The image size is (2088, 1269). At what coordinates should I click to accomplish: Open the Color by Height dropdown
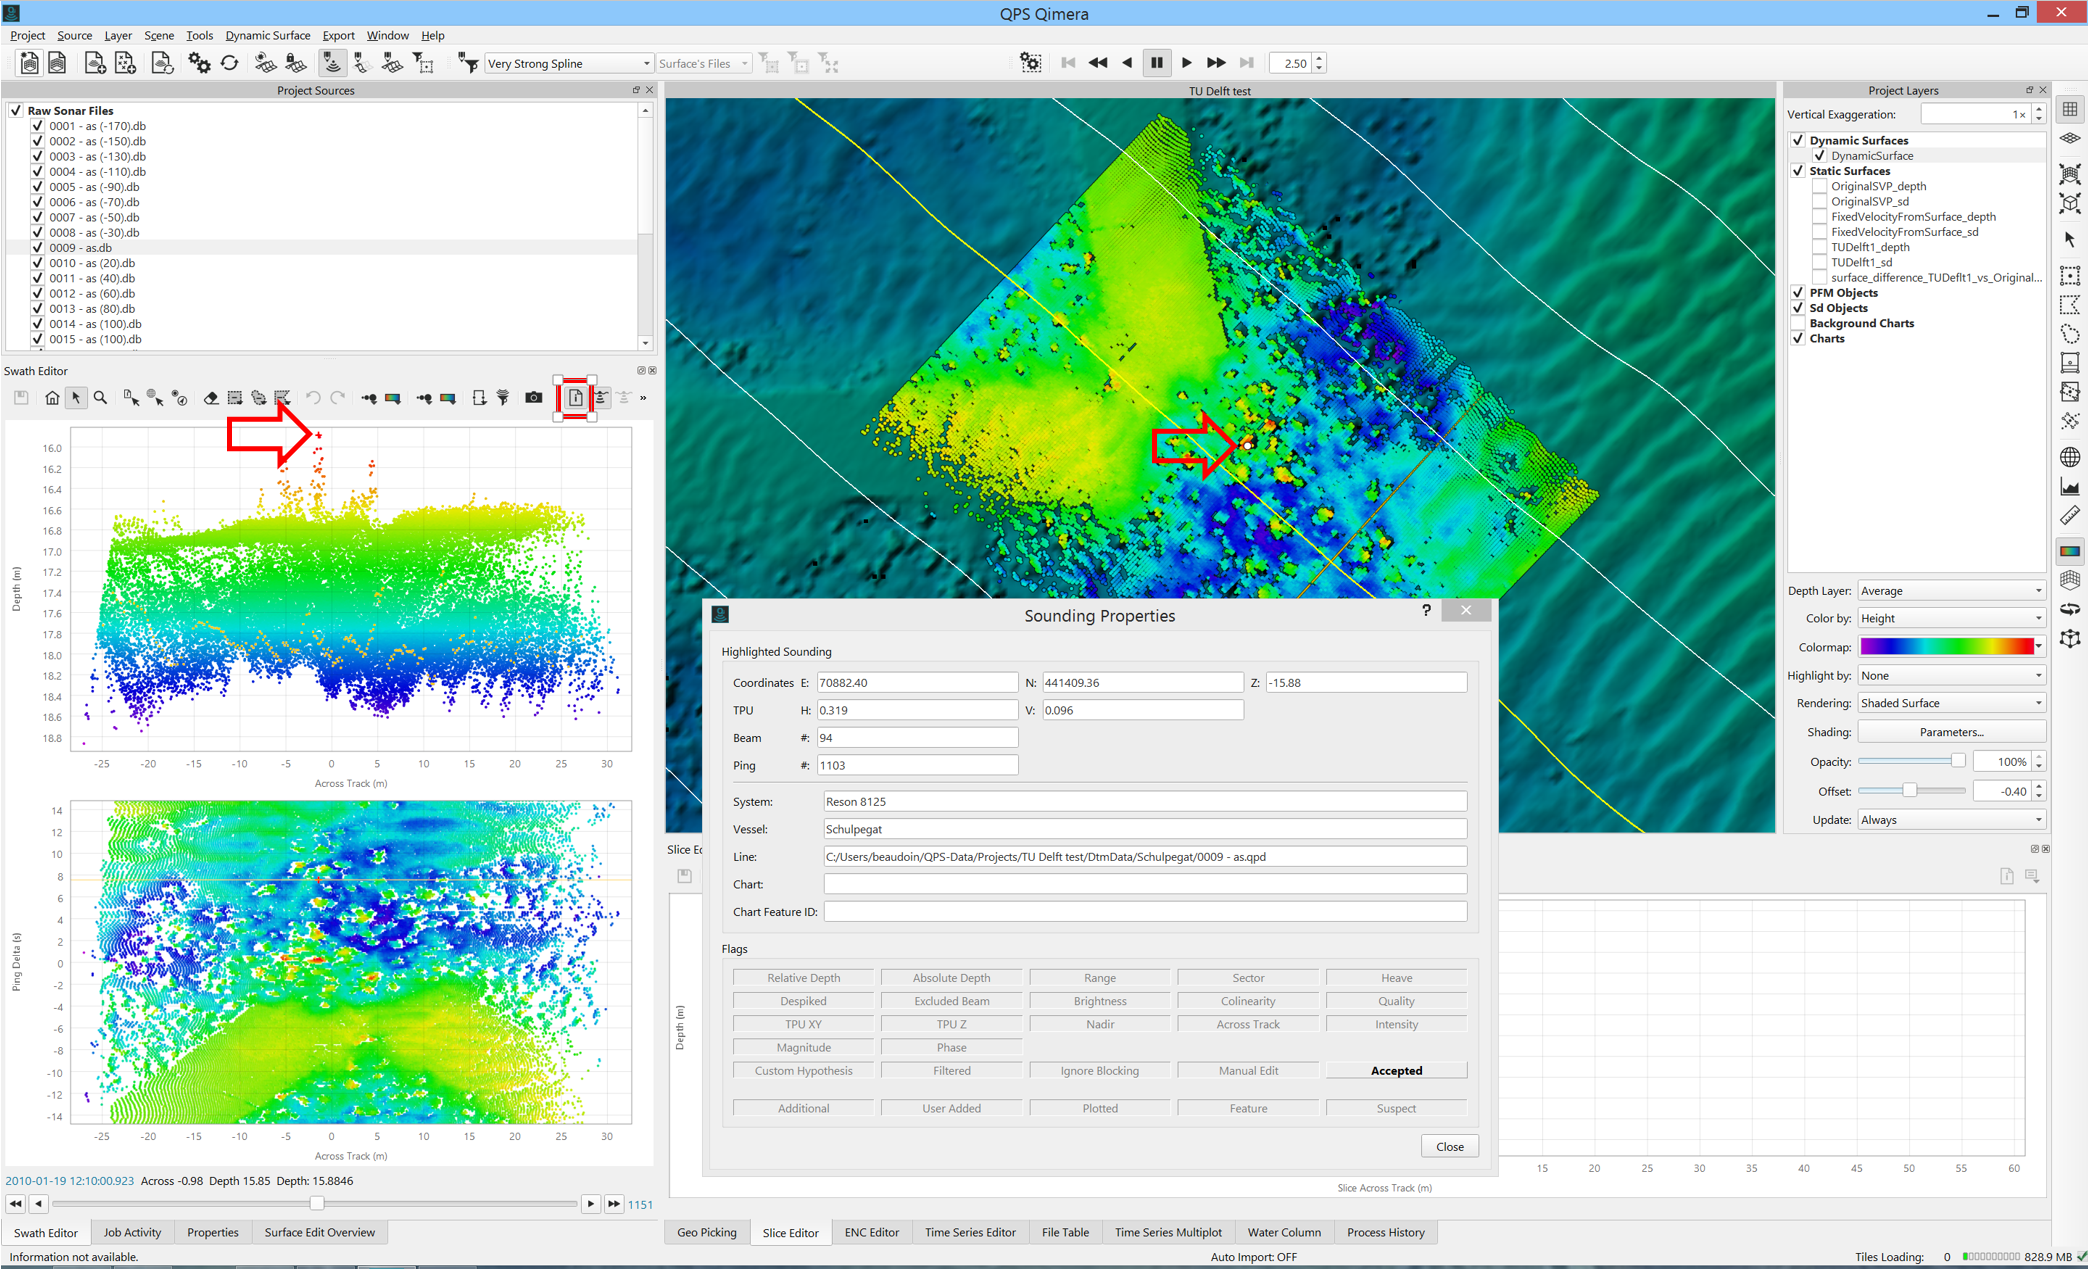pyautogui.click(x=1950, y=619)
